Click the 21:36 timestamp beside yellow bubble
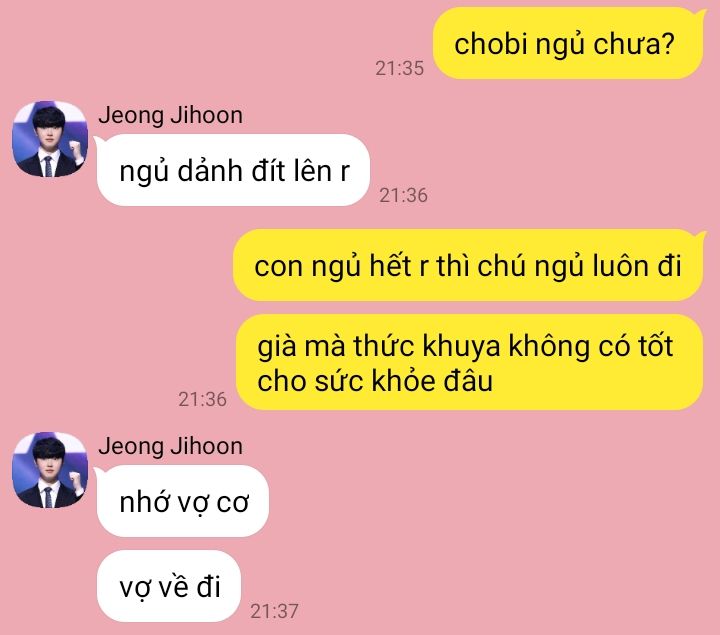Screen dimensions: 720x635 (x=202, y=399)
